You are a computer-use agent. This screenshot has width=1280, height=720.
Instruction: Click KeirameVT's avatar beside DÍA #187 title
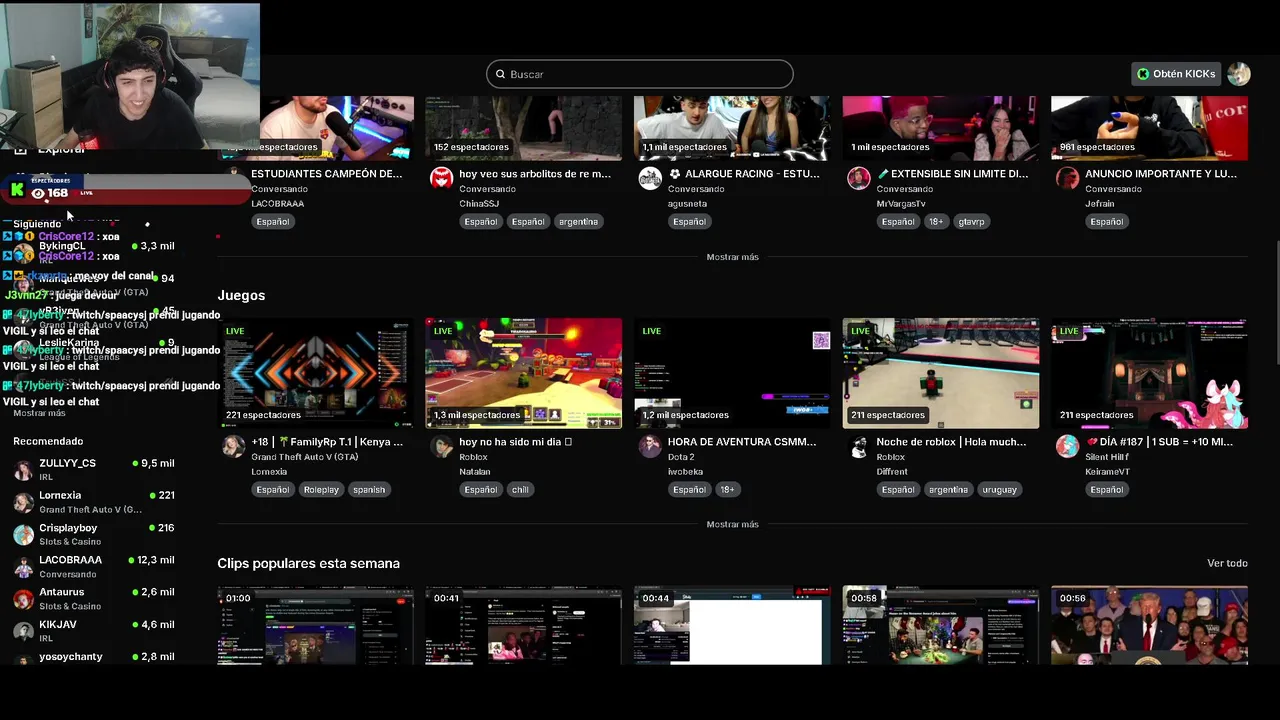coord(1067,446)
